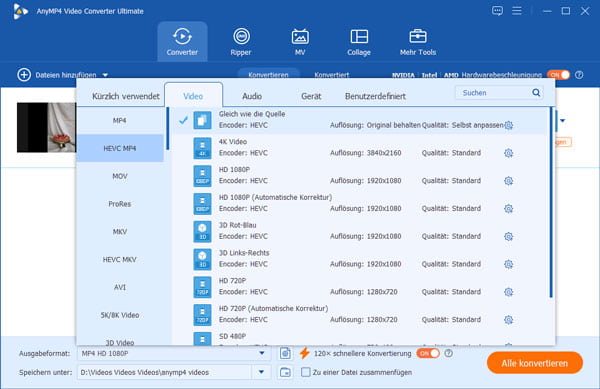Click help icon next to 120× schnellere Konvertierung
Screen dimensions: 600x389
(x=448, y=353)
